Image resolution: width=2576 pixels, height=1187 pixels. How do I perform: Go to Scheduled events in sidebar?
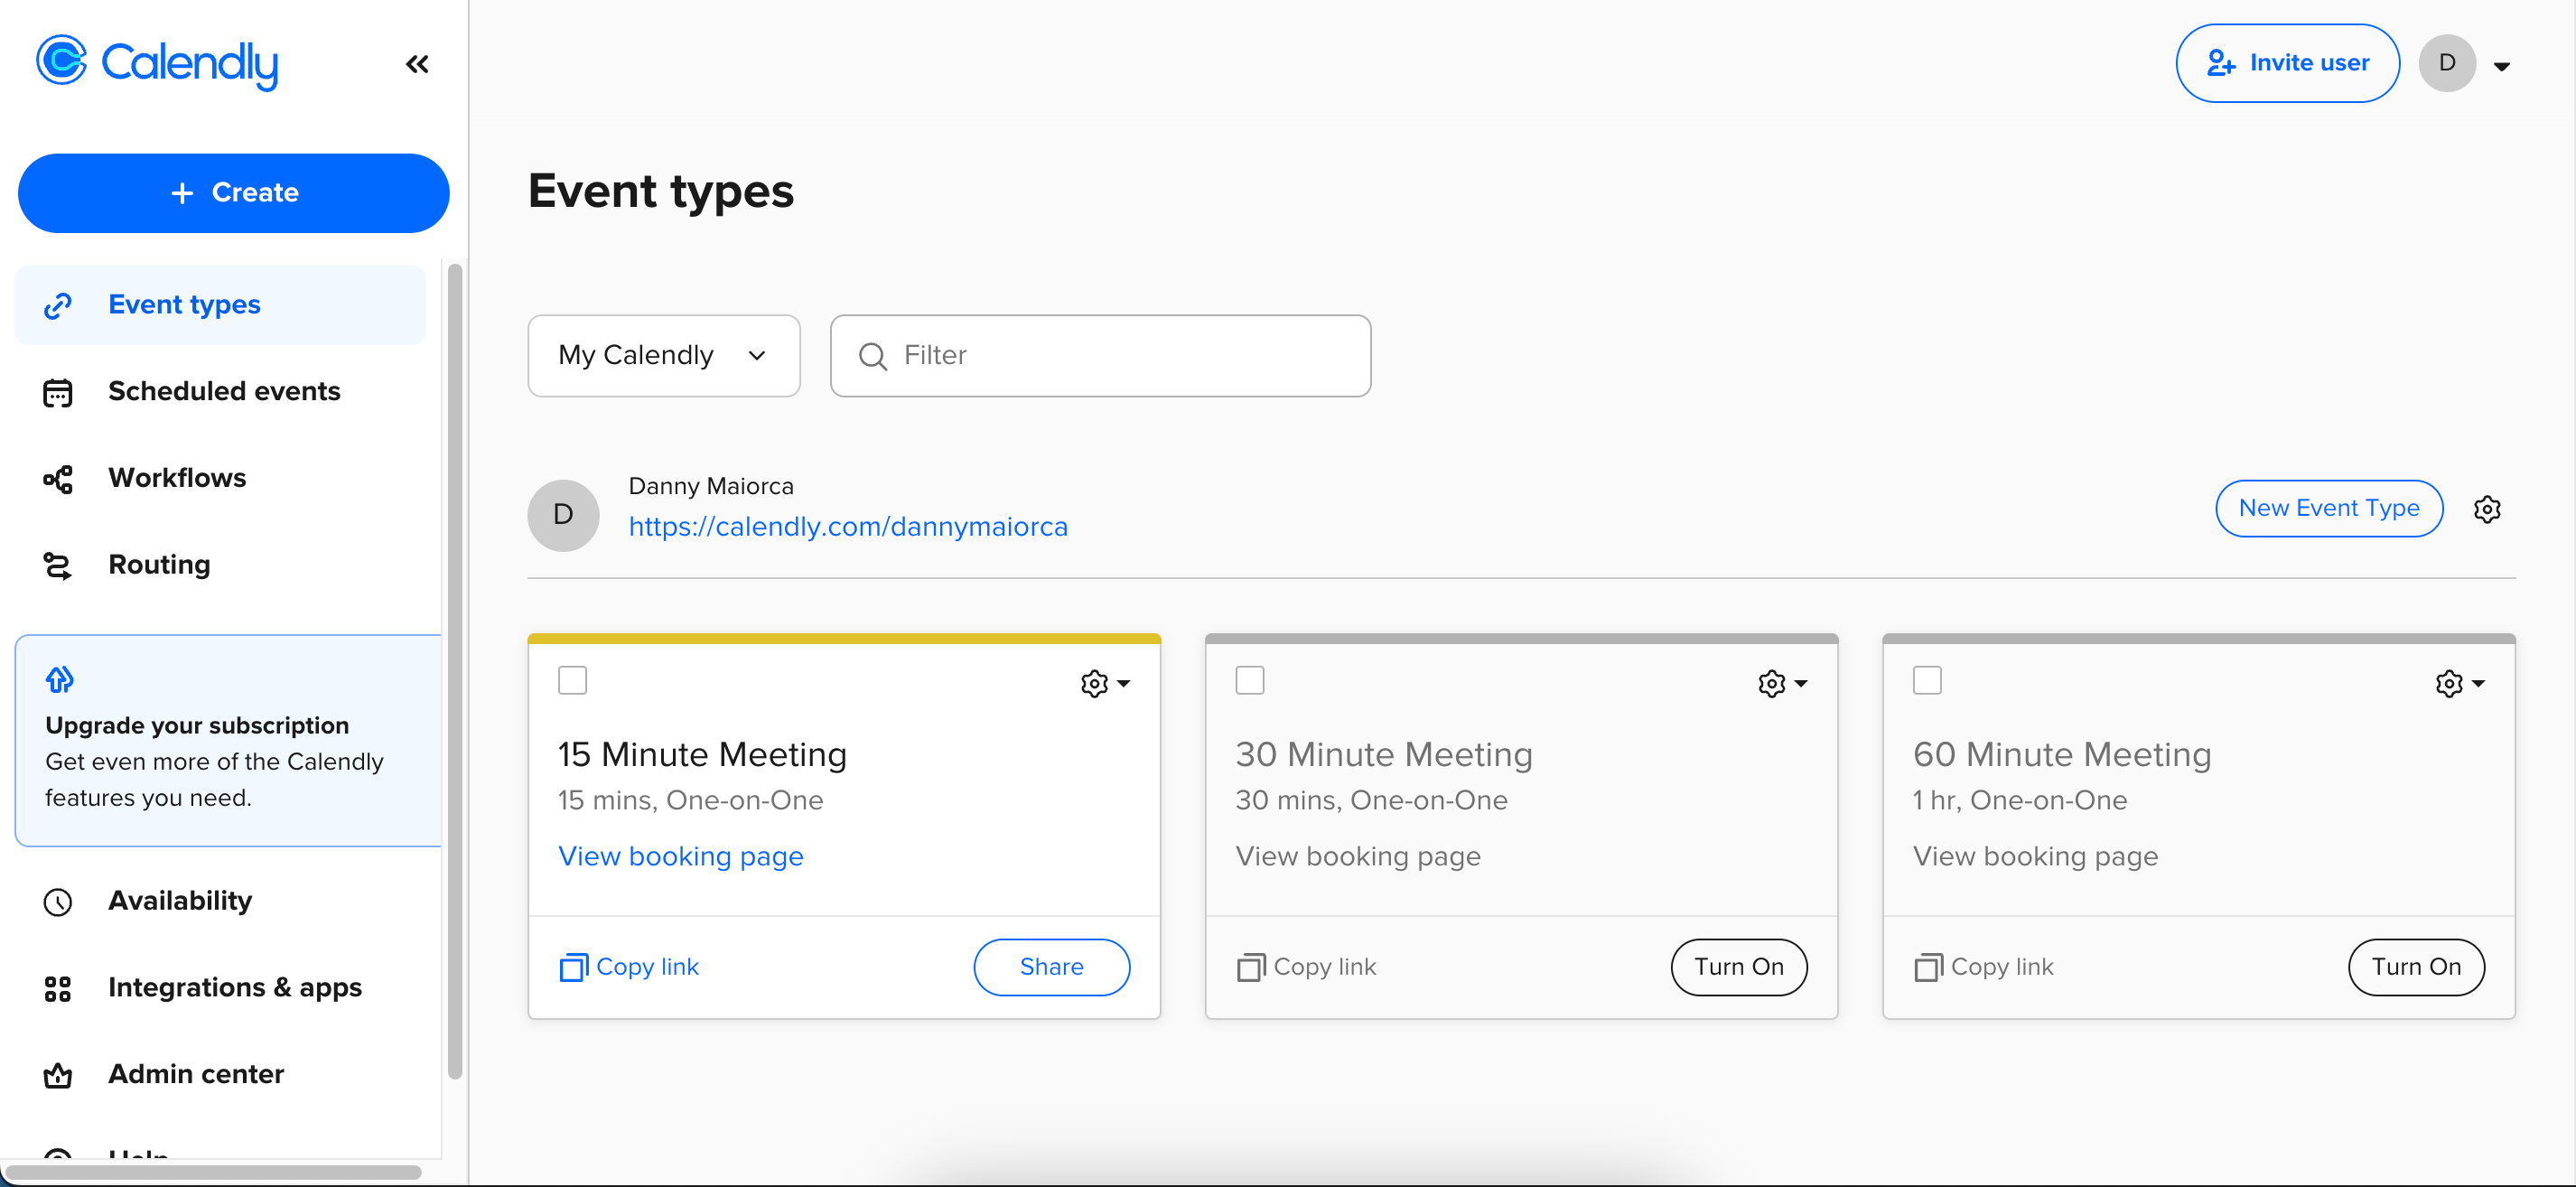[223, 391]
